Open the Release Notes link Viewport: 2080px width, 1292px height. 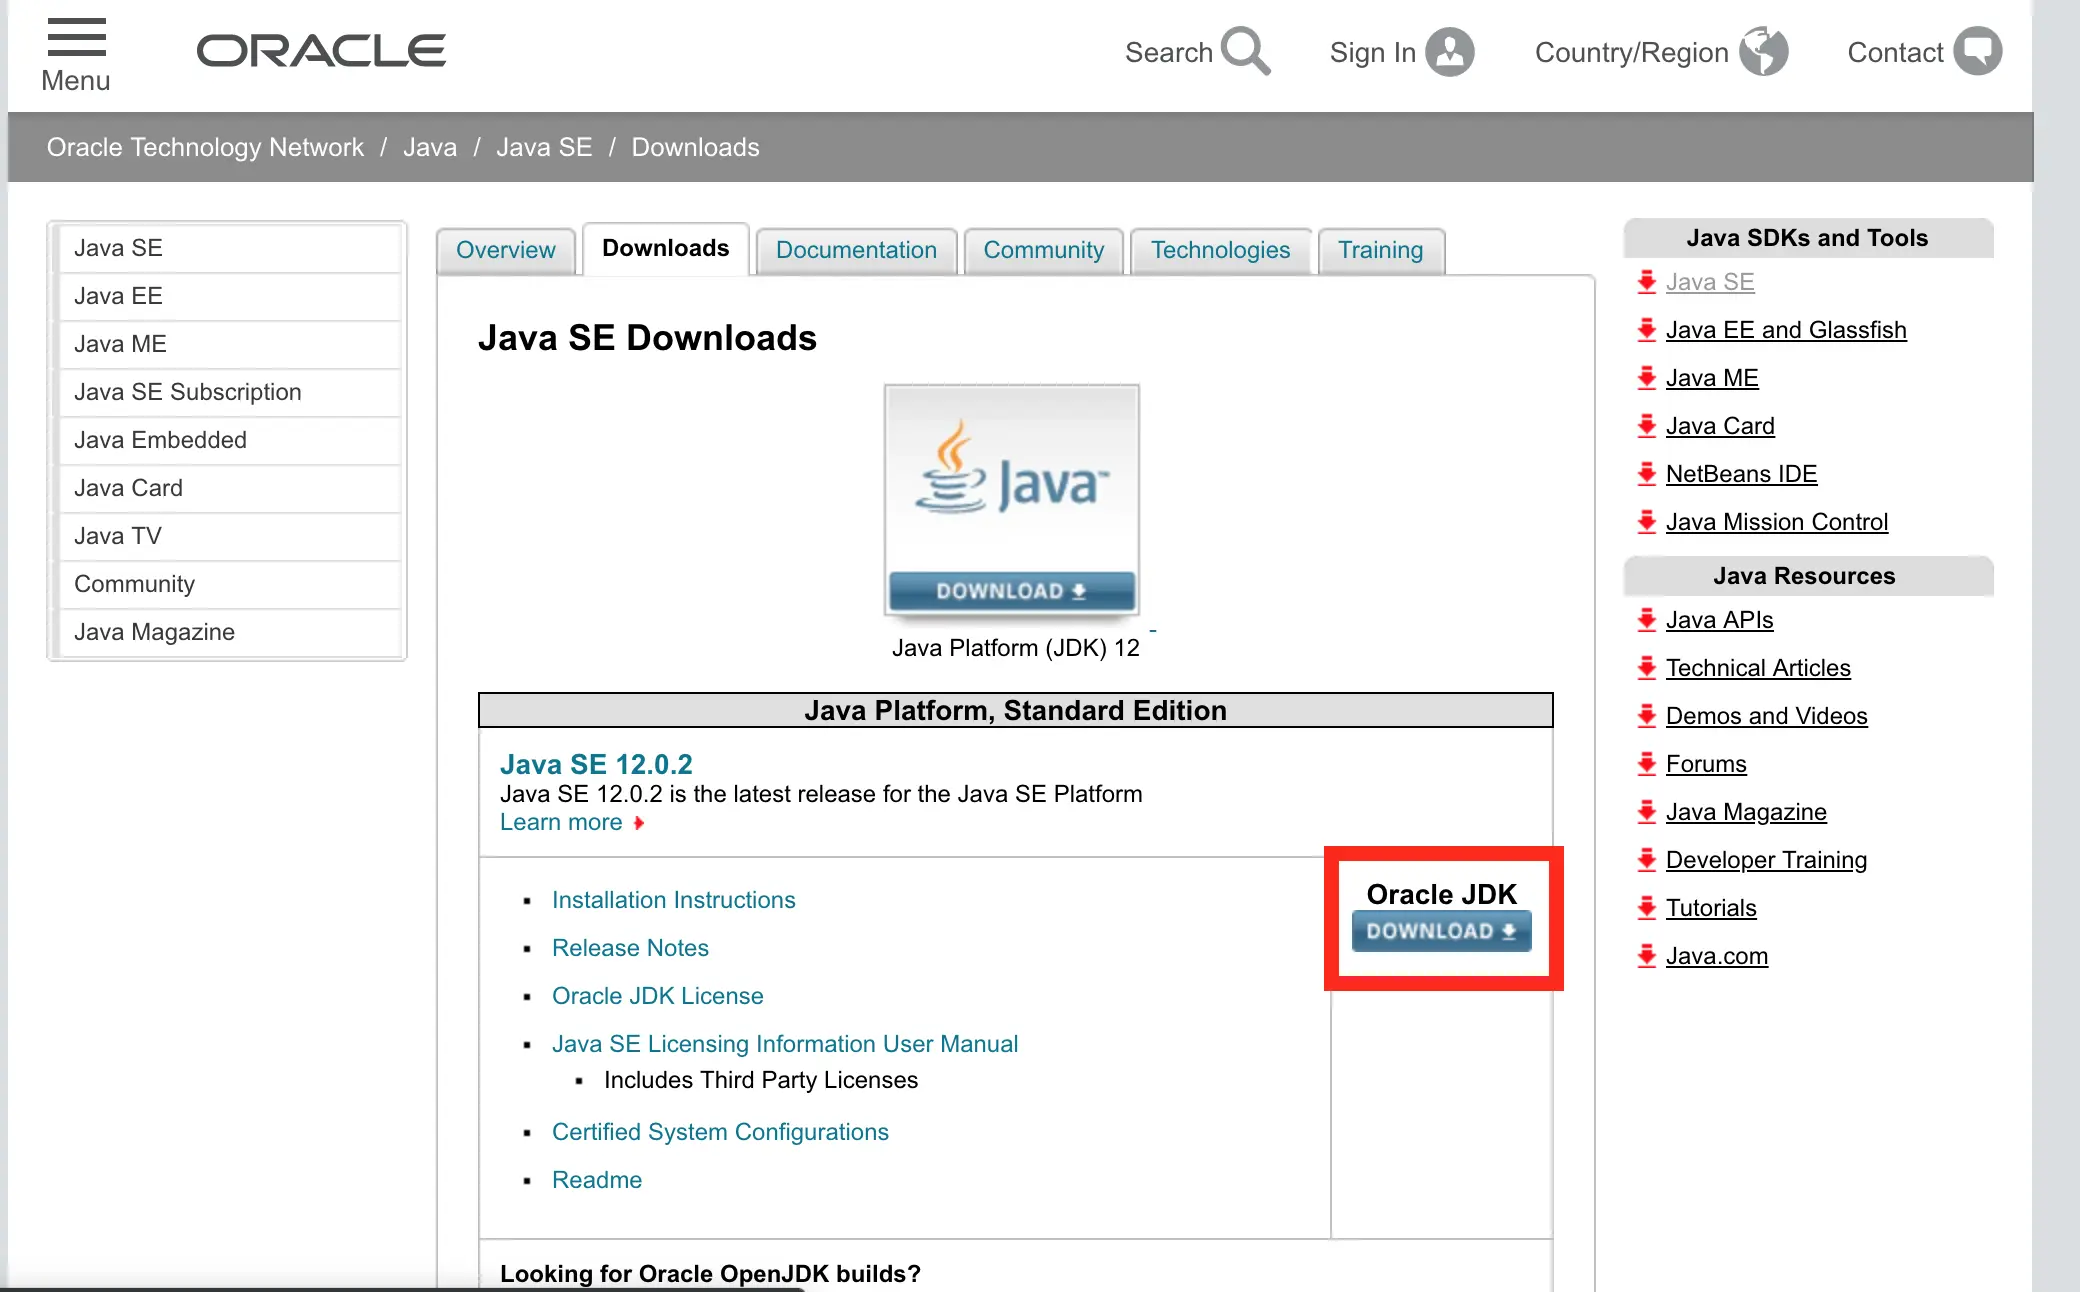630,948
